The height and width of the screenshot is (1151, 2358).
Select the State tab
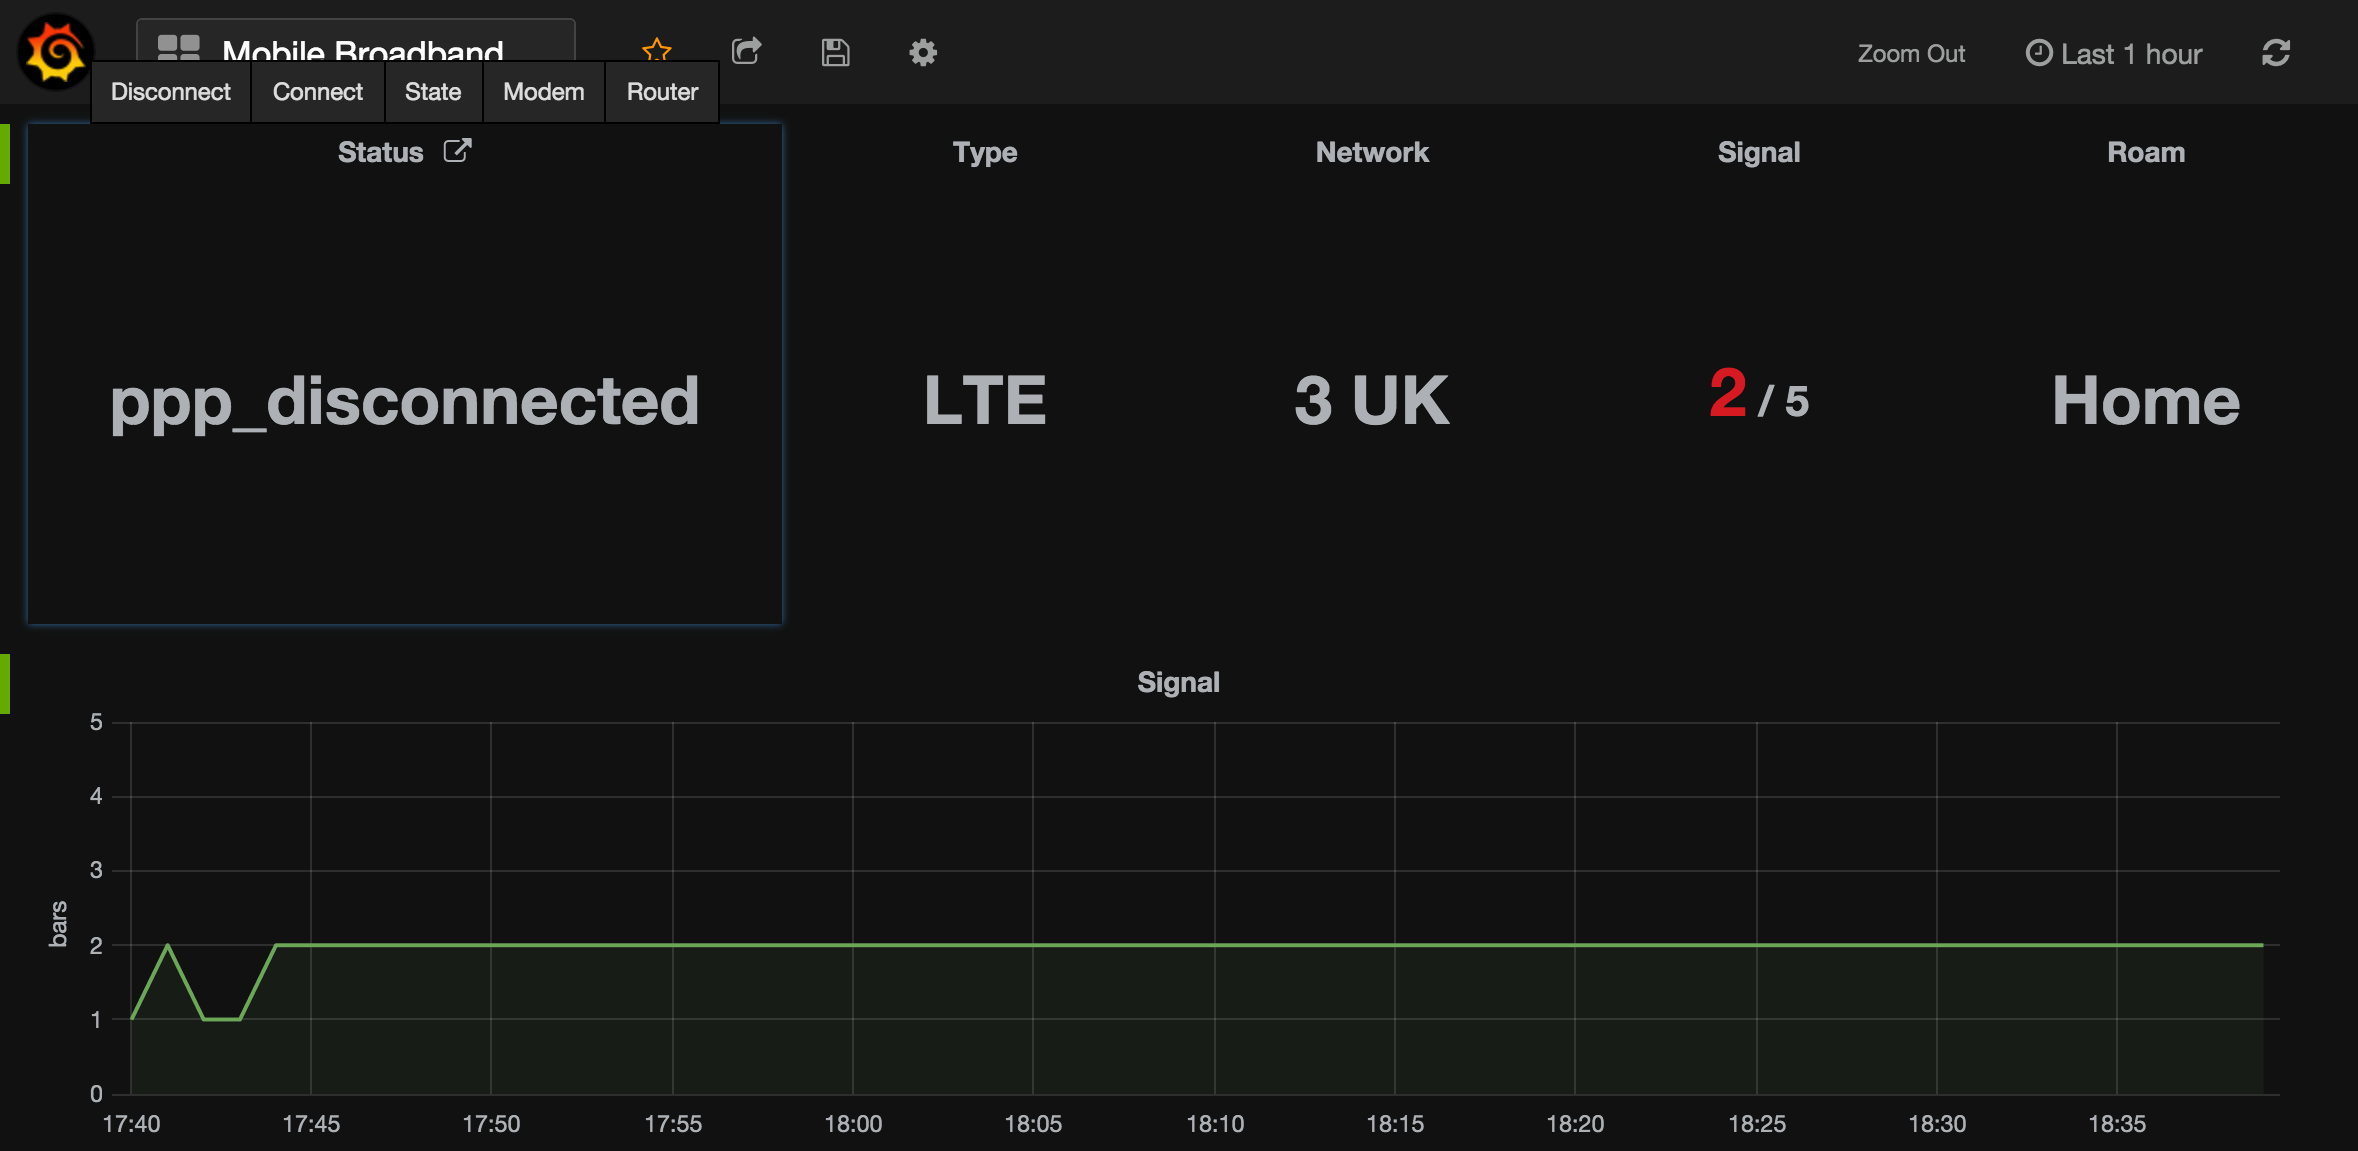(x=433, y=92)
